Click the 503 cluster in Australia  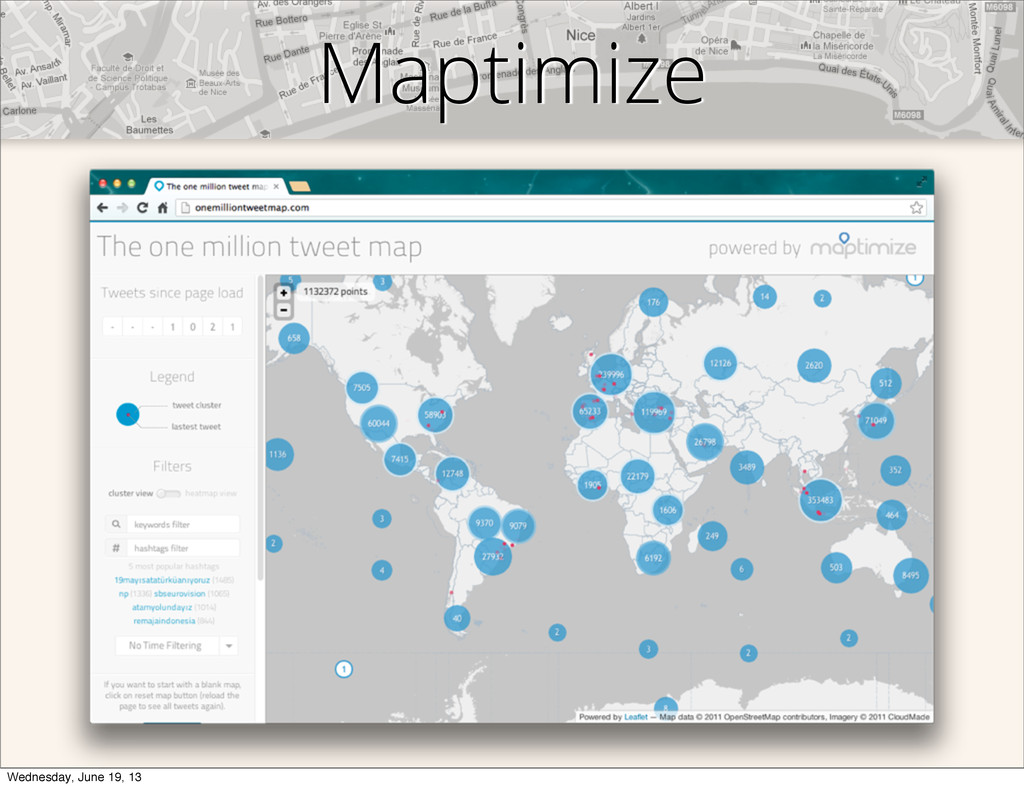pos(836,567)
